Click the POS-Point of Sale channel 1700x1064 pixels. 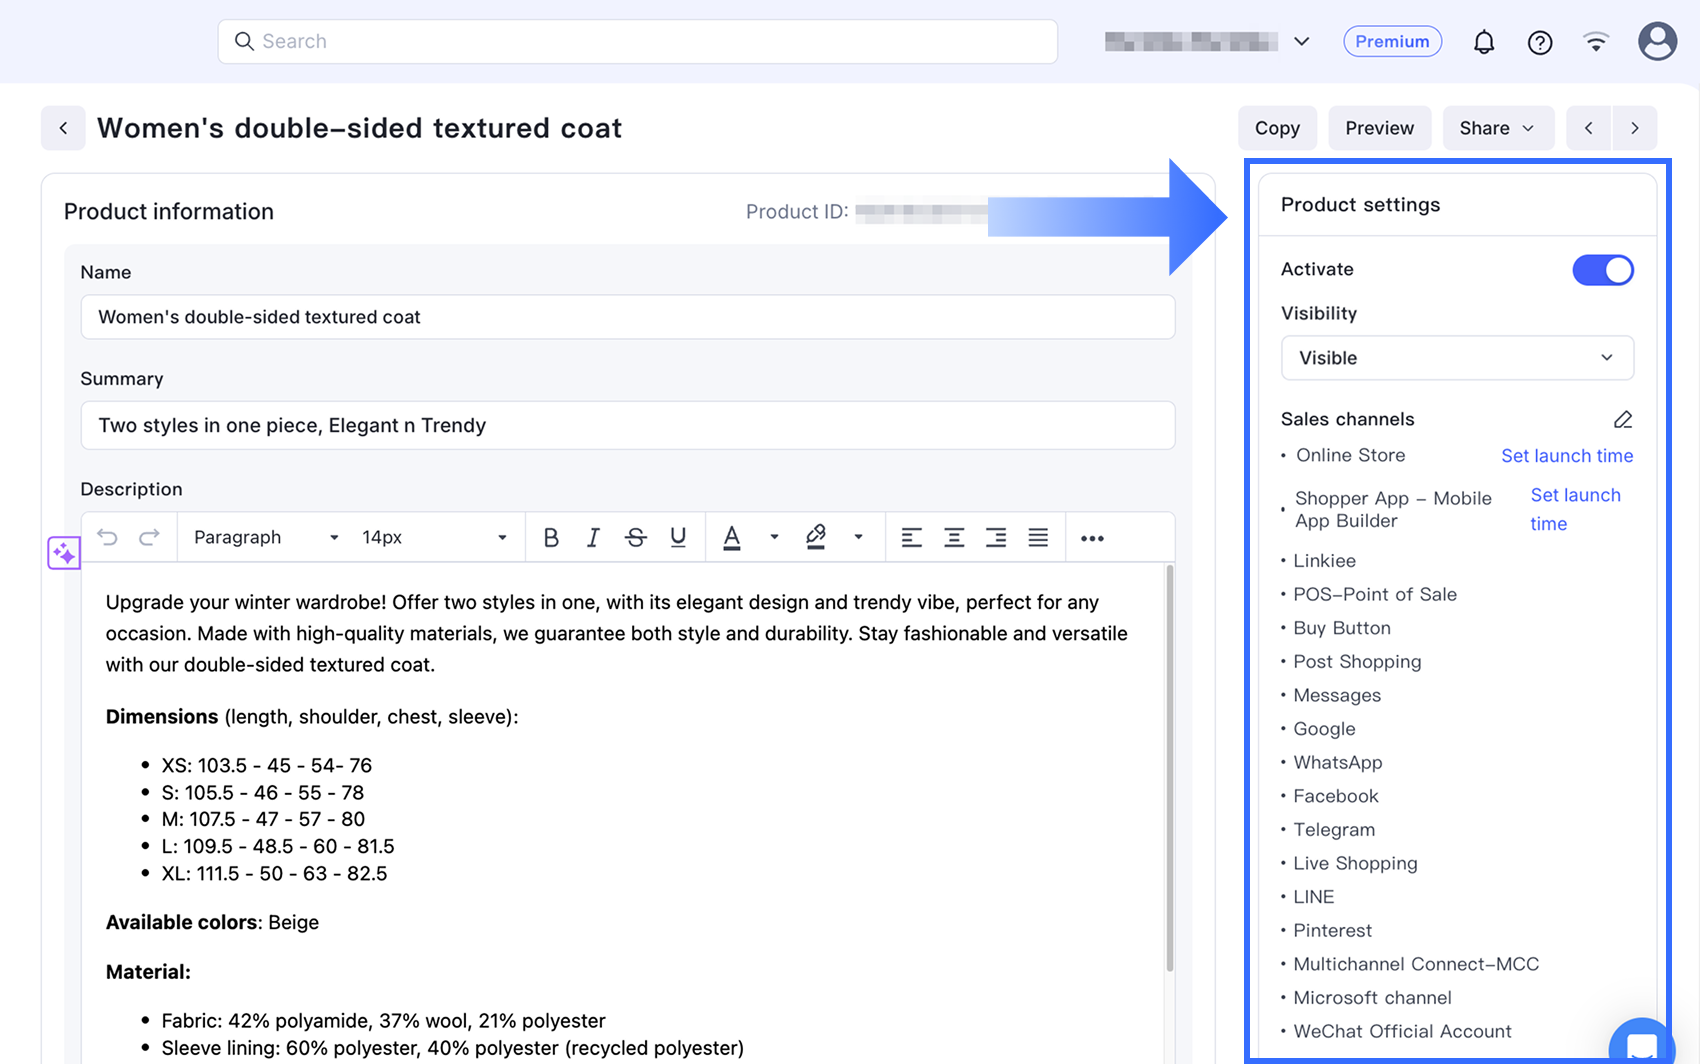(1375, 594)
